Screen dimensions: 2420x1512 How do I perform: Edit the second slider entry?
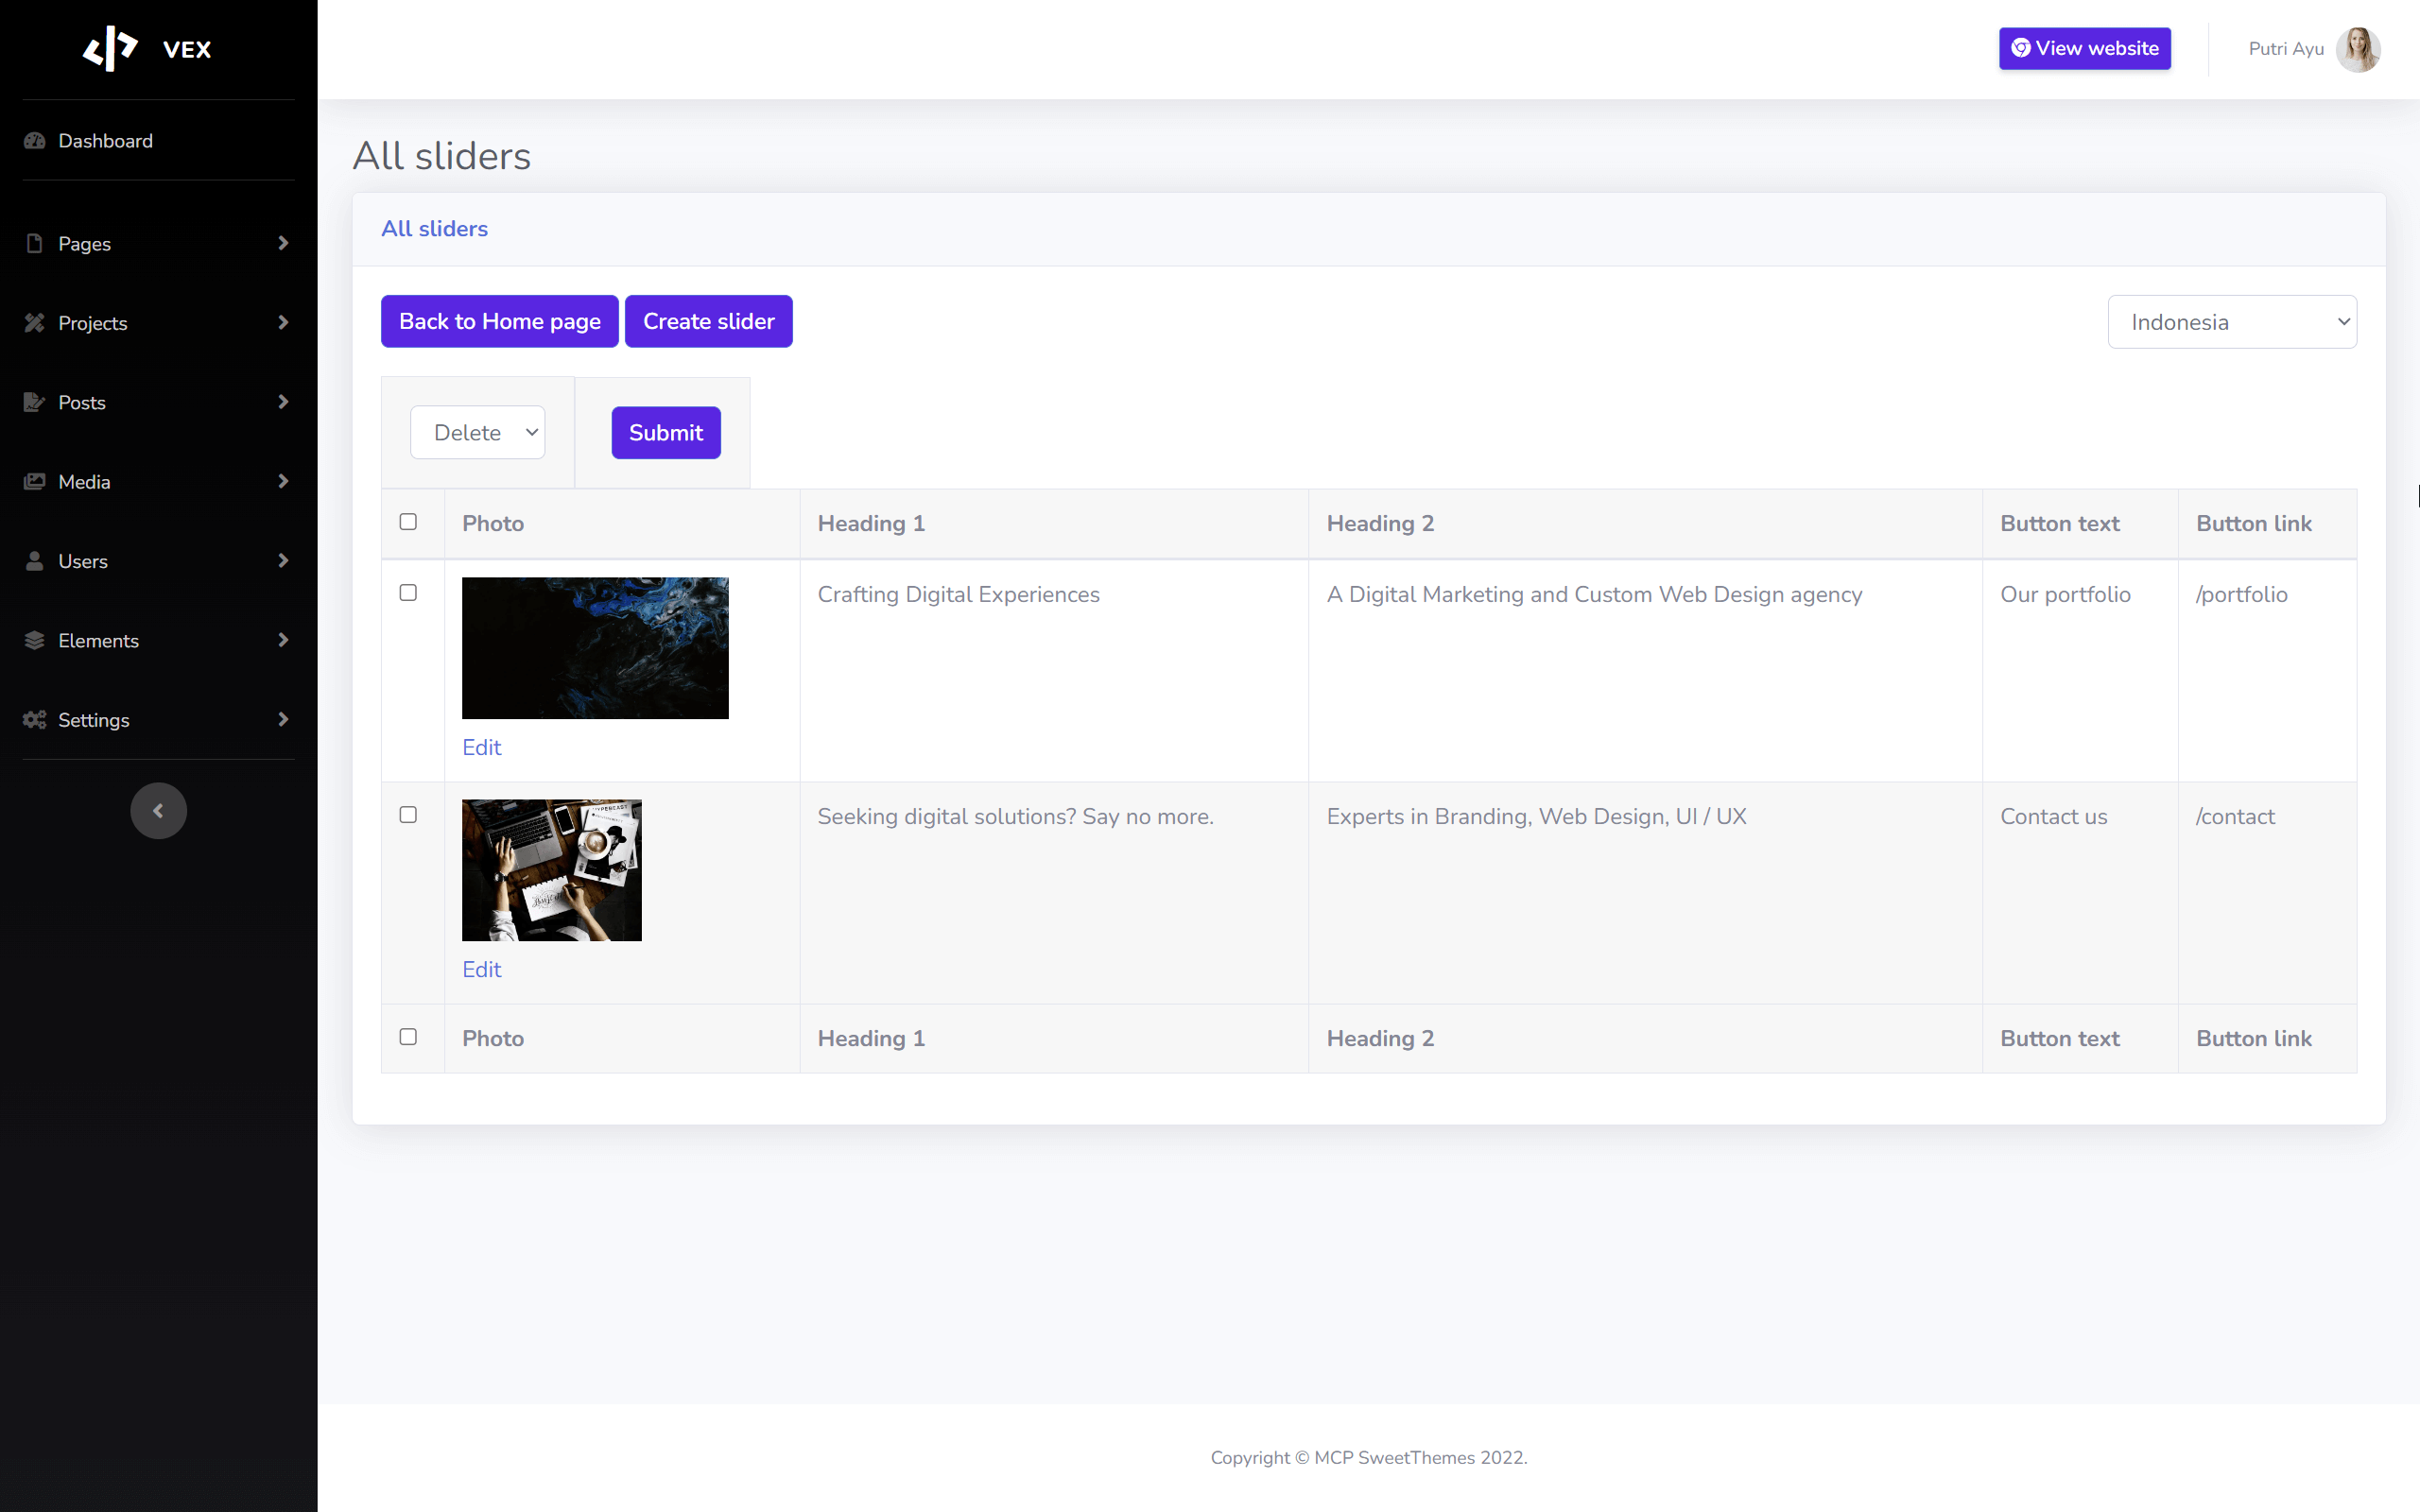481,968
